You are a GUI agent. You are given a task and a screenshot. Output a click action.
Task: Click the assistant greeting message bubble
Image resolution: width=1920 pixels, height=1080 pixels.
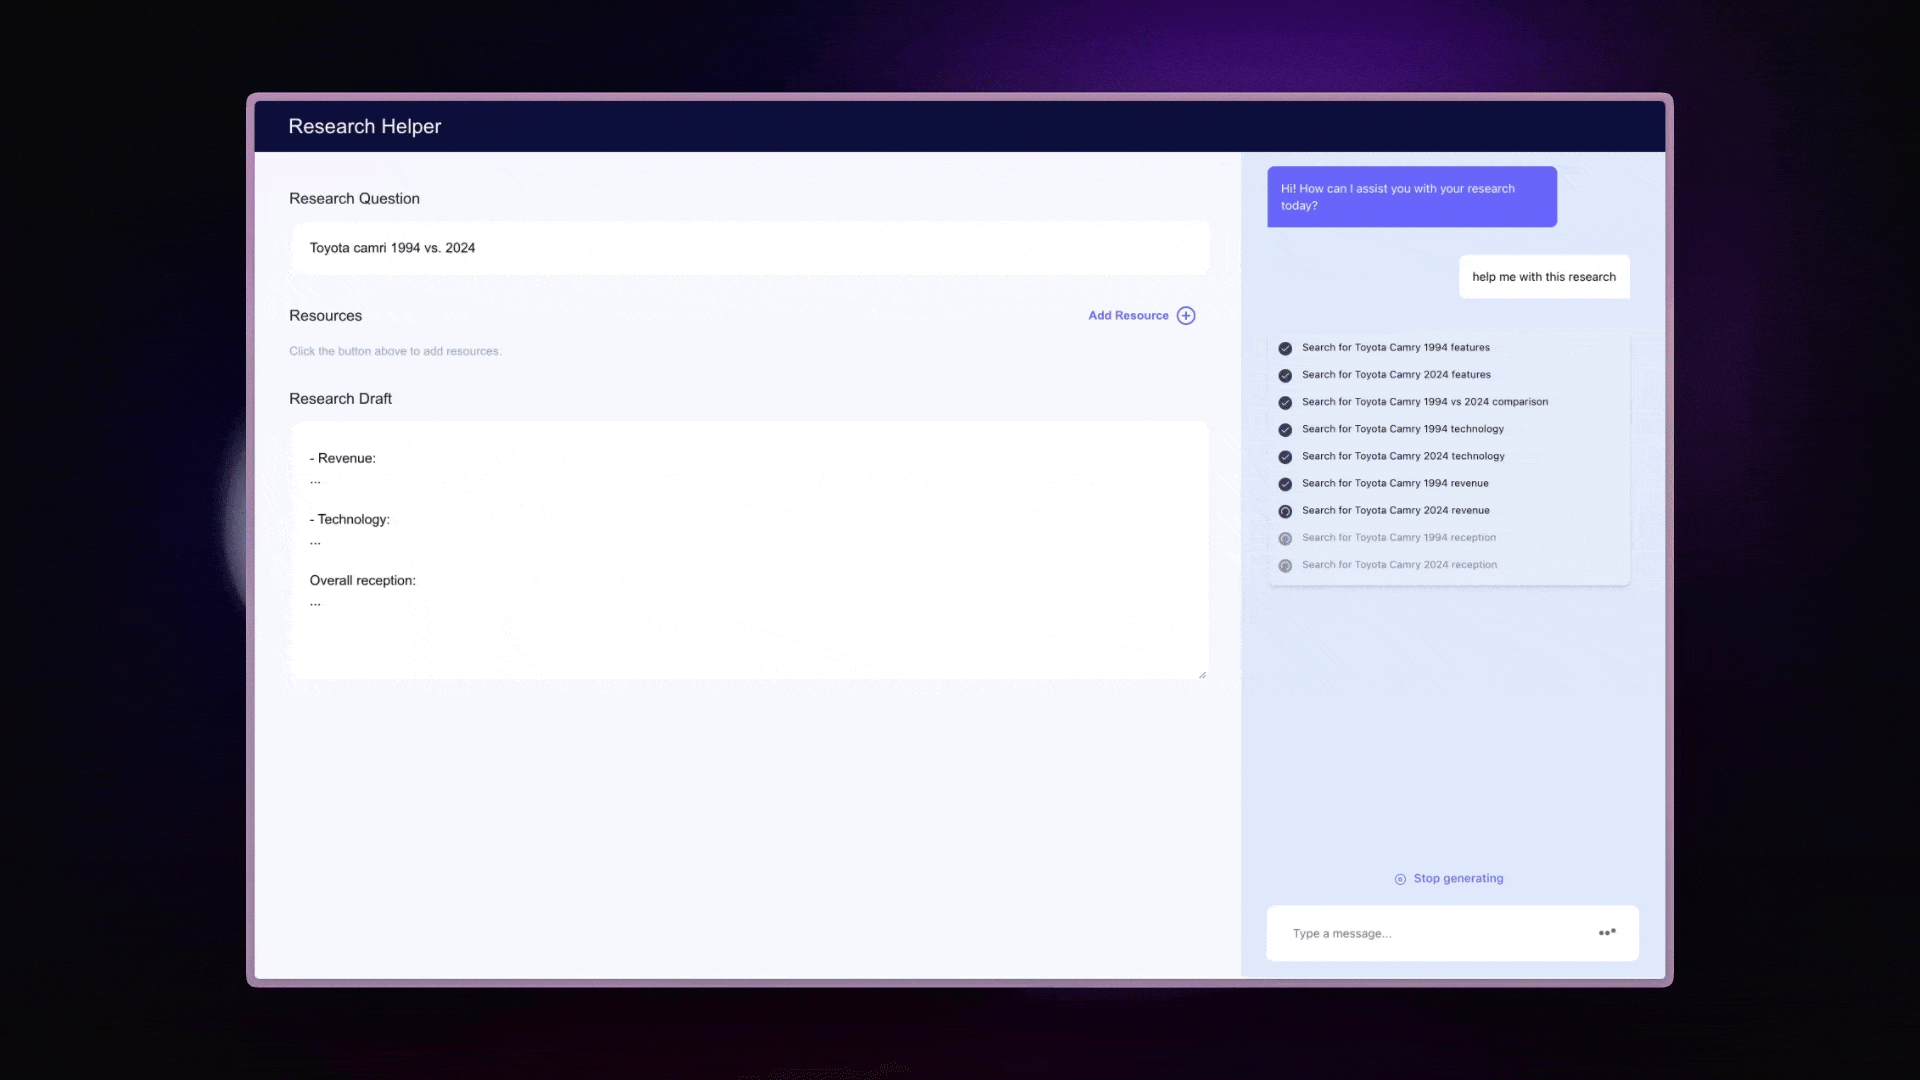(1411, 196)
